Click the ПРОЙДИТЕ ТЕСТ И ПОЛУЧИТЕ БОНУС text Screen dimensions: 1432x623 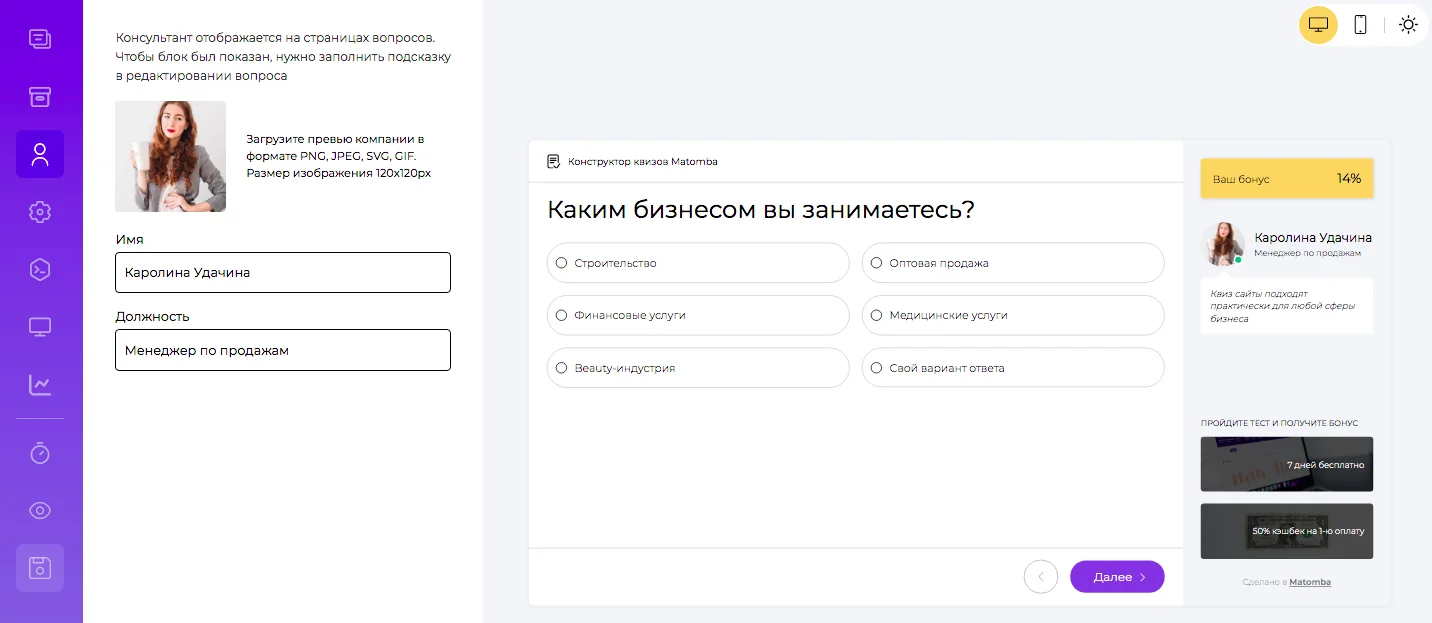(x=1279, y=423)
